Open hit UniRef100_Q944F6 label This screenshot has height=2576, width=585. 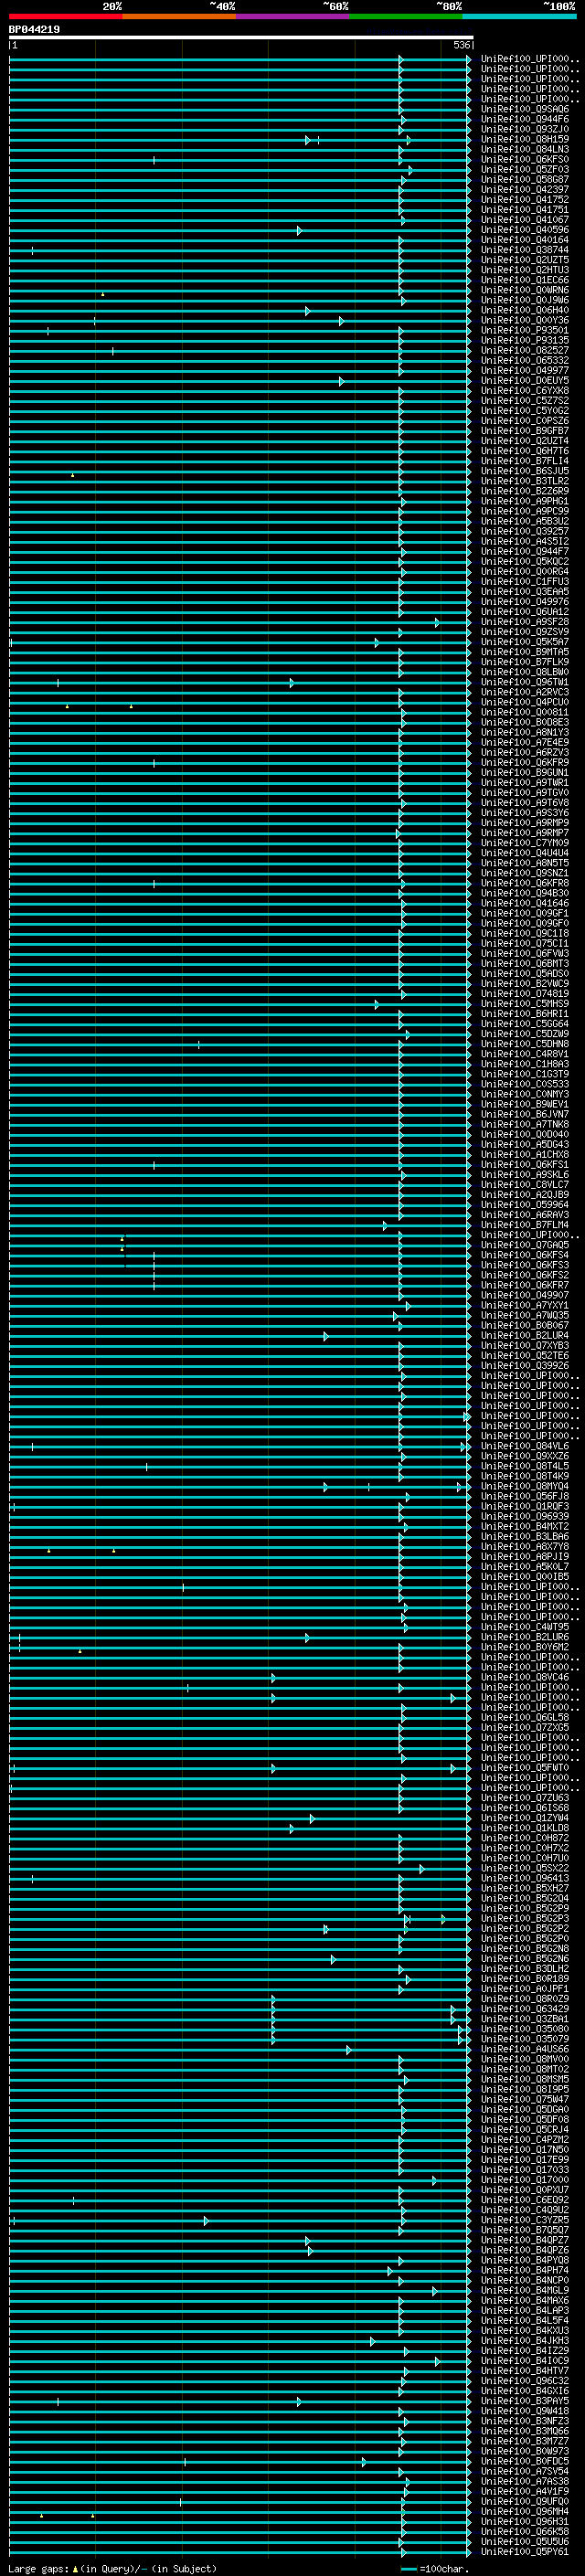[x=525, y=119]
